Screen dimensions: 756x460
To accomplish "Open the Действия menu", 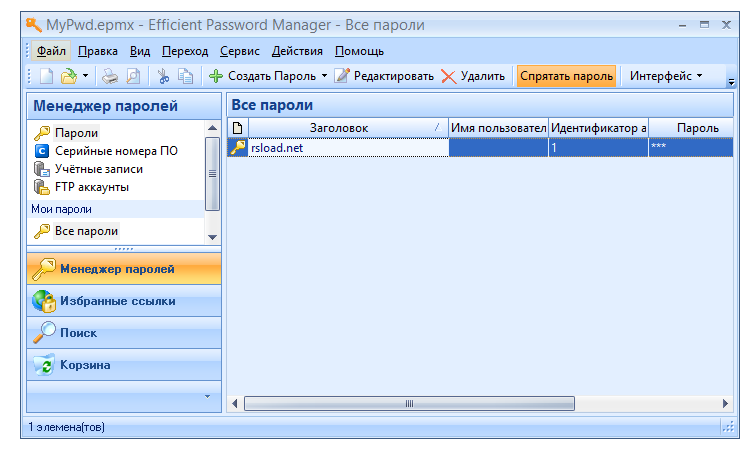I will pyautogui.click(x=297, y=51).
